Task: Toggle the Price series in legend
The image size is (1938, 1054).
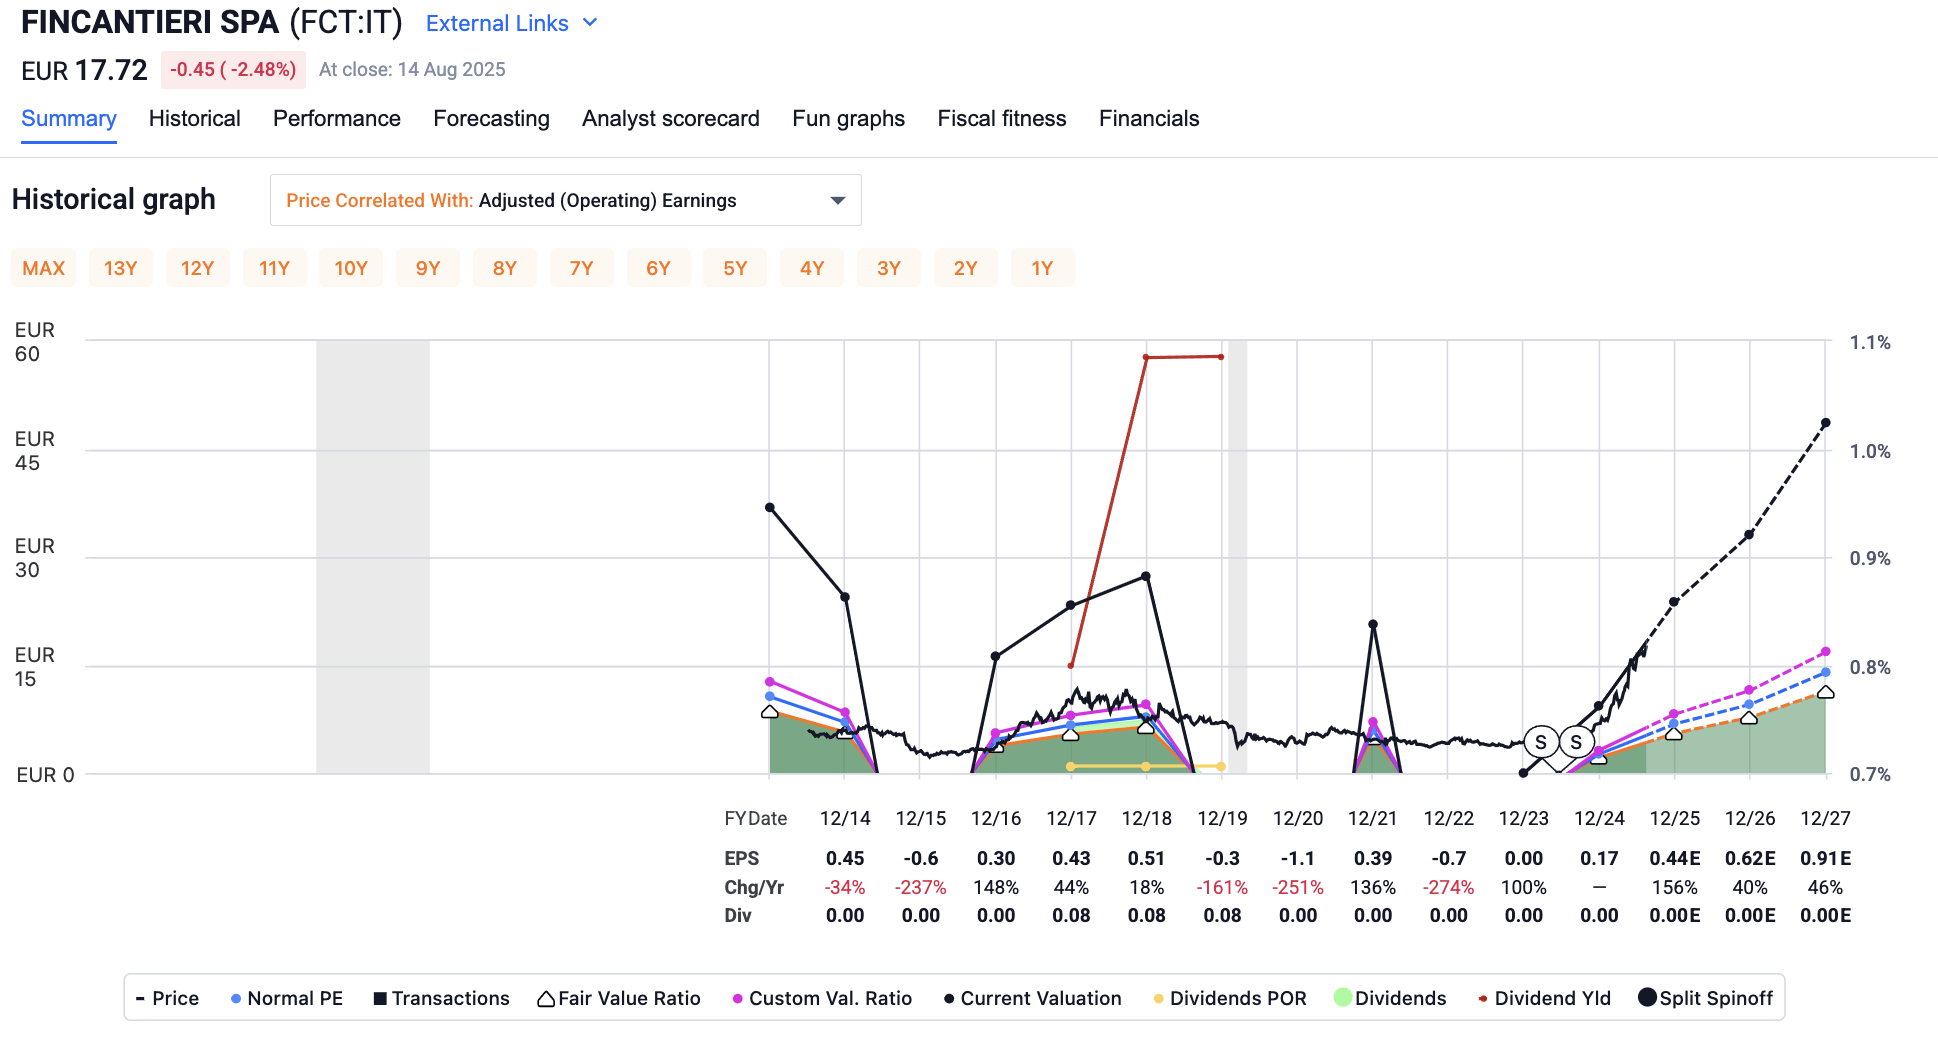Action: [x=168, y=999]
